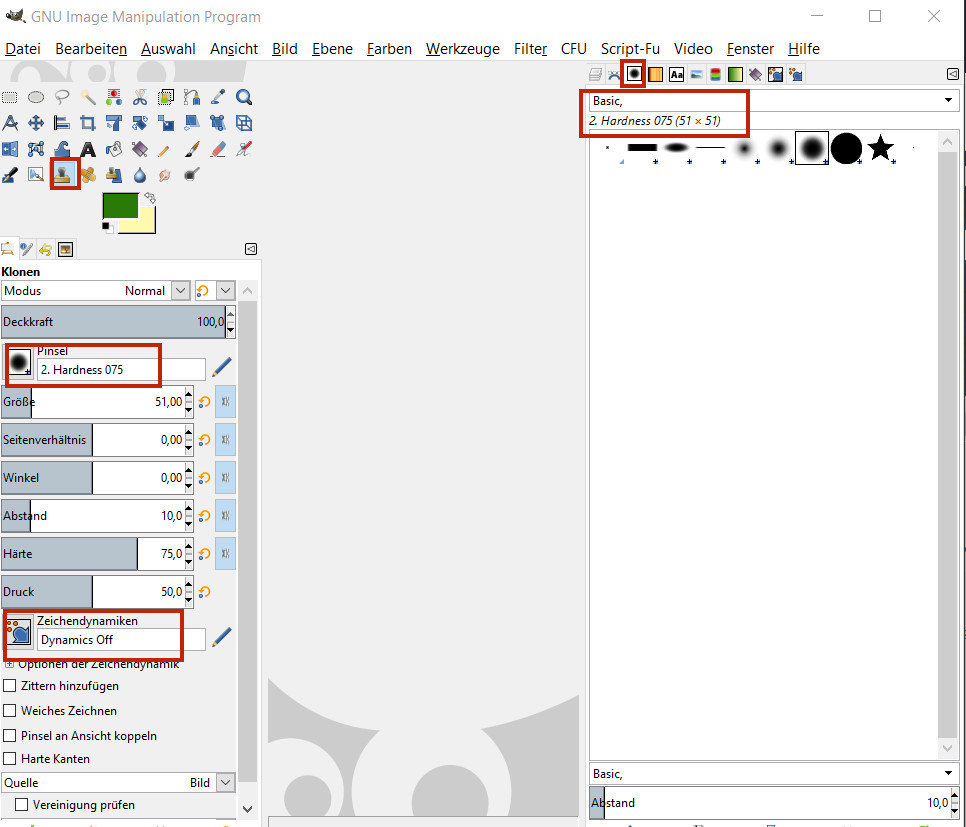Select the Crop tool
The image size is (966, 827).
coord(88,123)
